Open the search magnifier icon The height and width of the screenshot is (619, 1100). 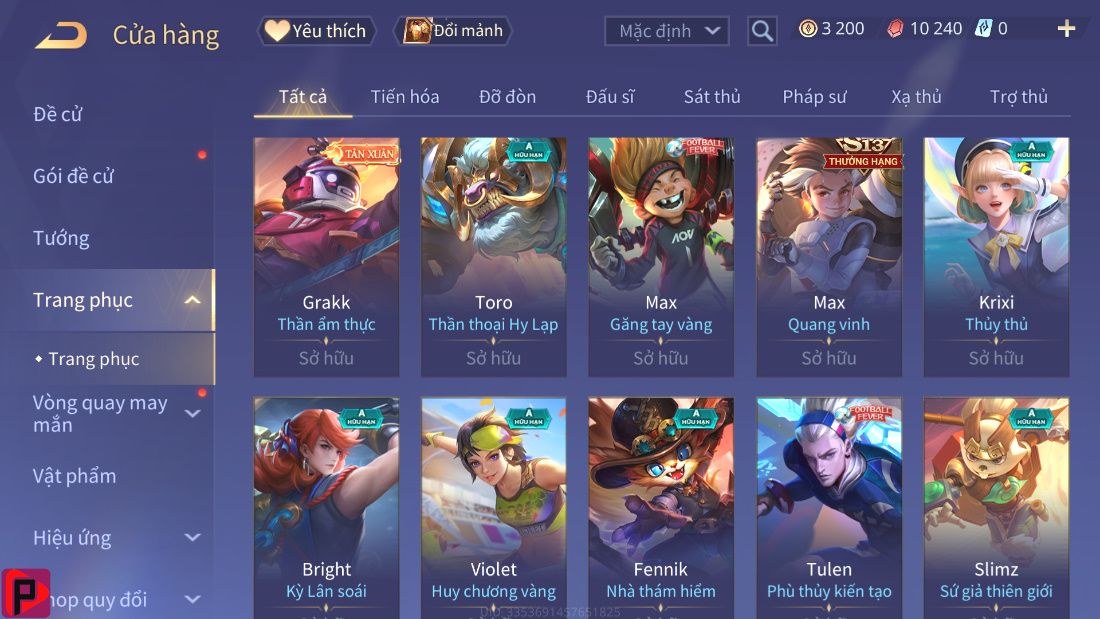762,31
